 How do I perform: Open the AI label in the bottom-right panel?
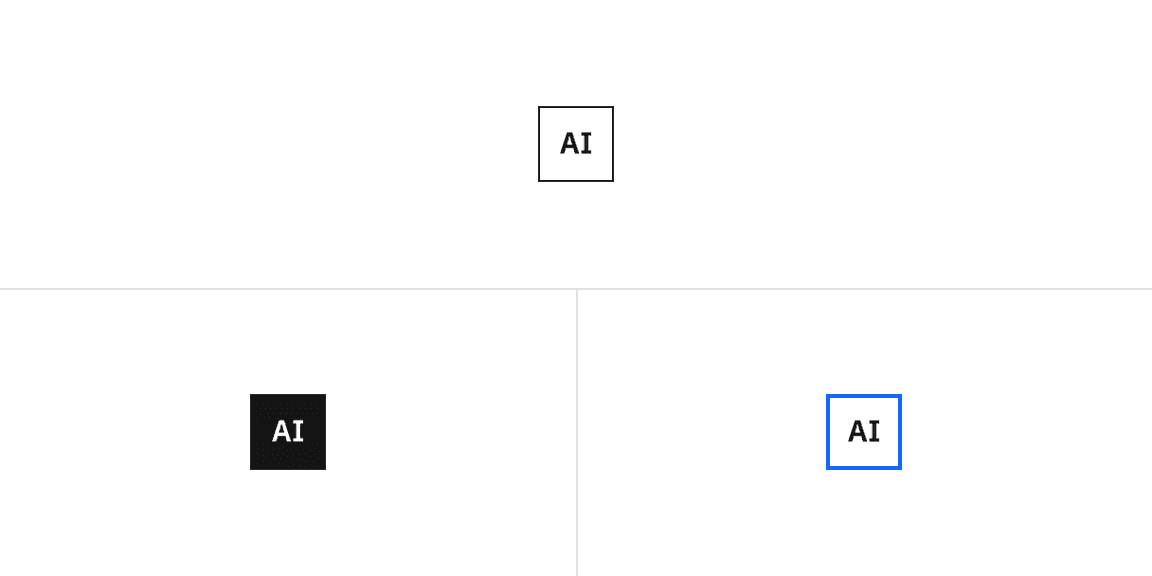tap(864, 432)
